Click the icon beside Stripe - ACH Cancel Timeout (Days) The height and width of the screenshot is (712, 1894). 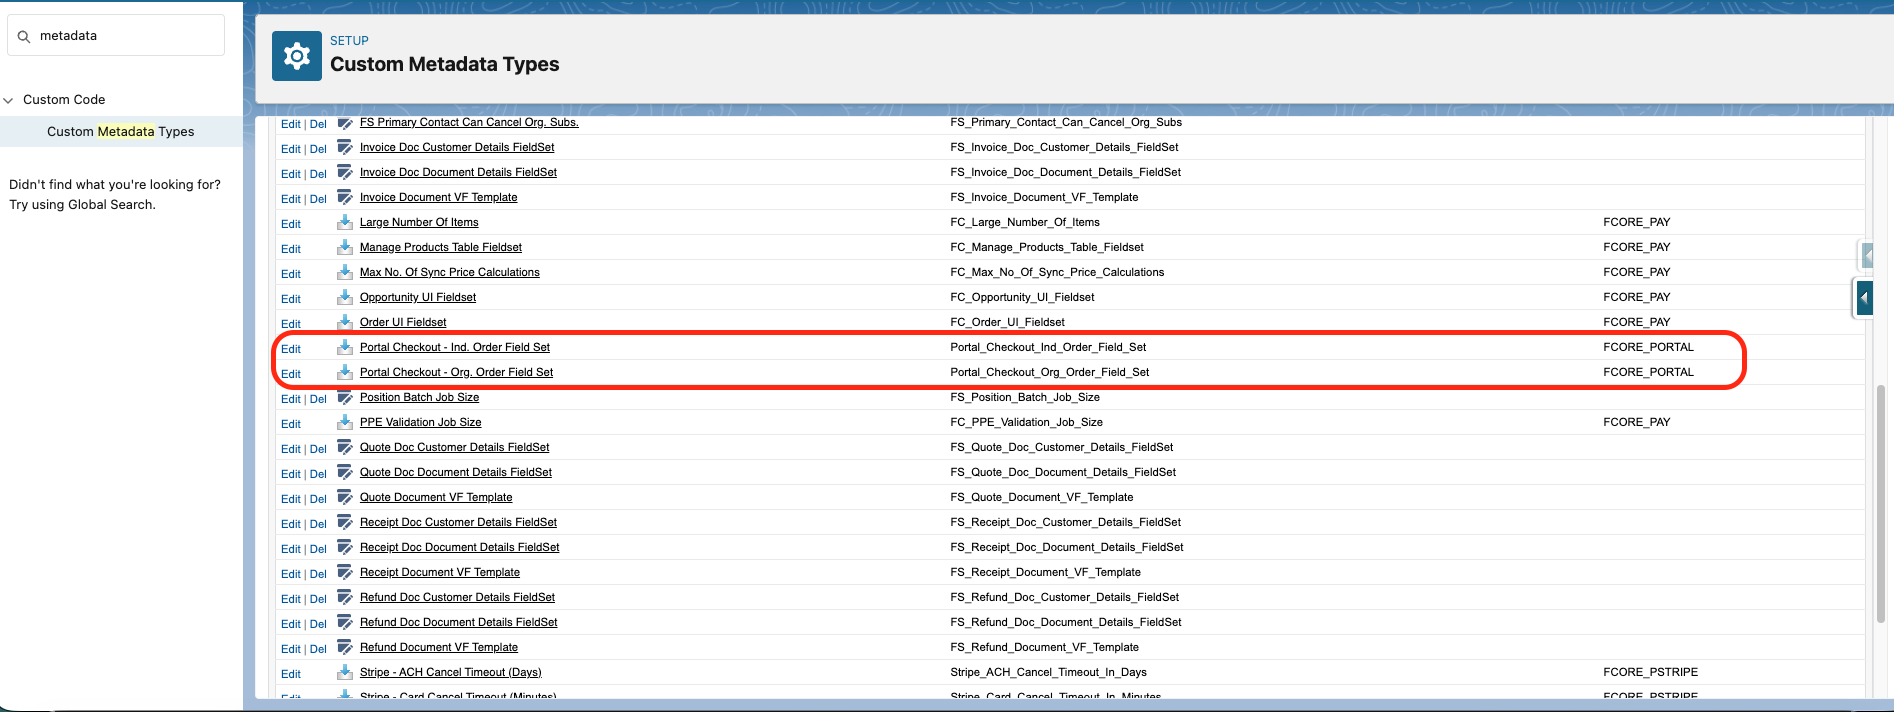click(x=345, y=672)
